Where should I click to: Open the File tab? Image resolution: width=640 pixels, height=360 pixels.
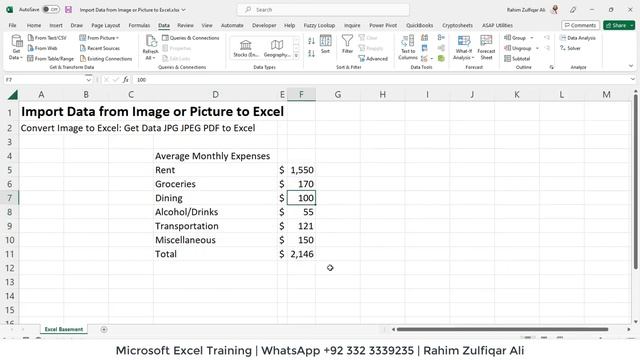pos(13,25)
